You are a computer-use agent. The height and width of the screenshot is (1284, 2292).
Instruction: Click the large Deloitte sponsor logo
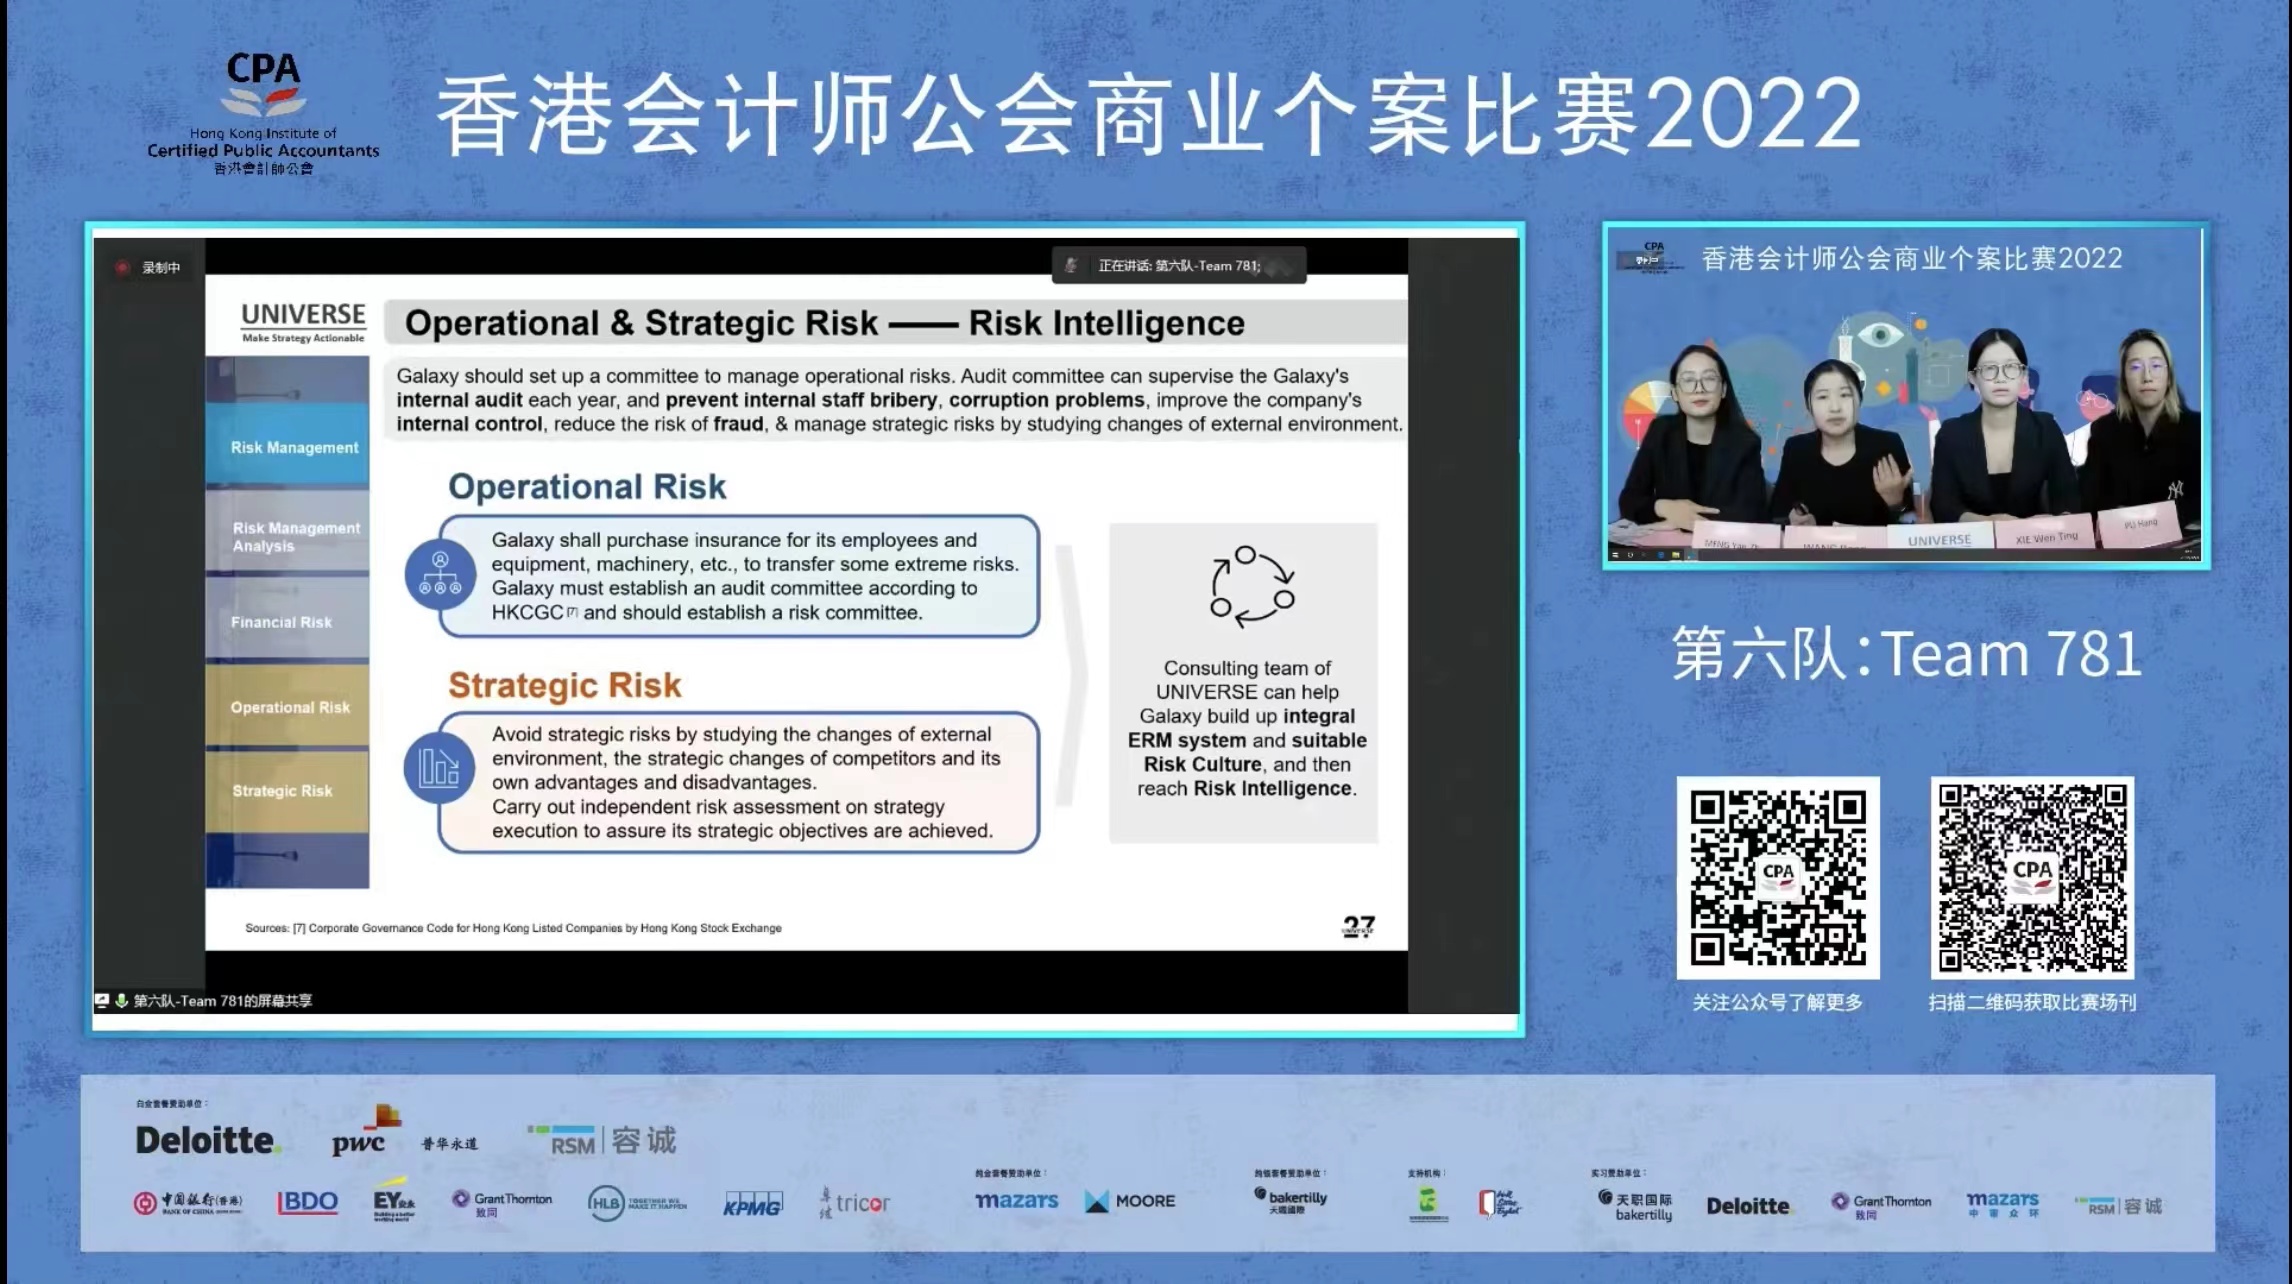(x=206, y=1140)
